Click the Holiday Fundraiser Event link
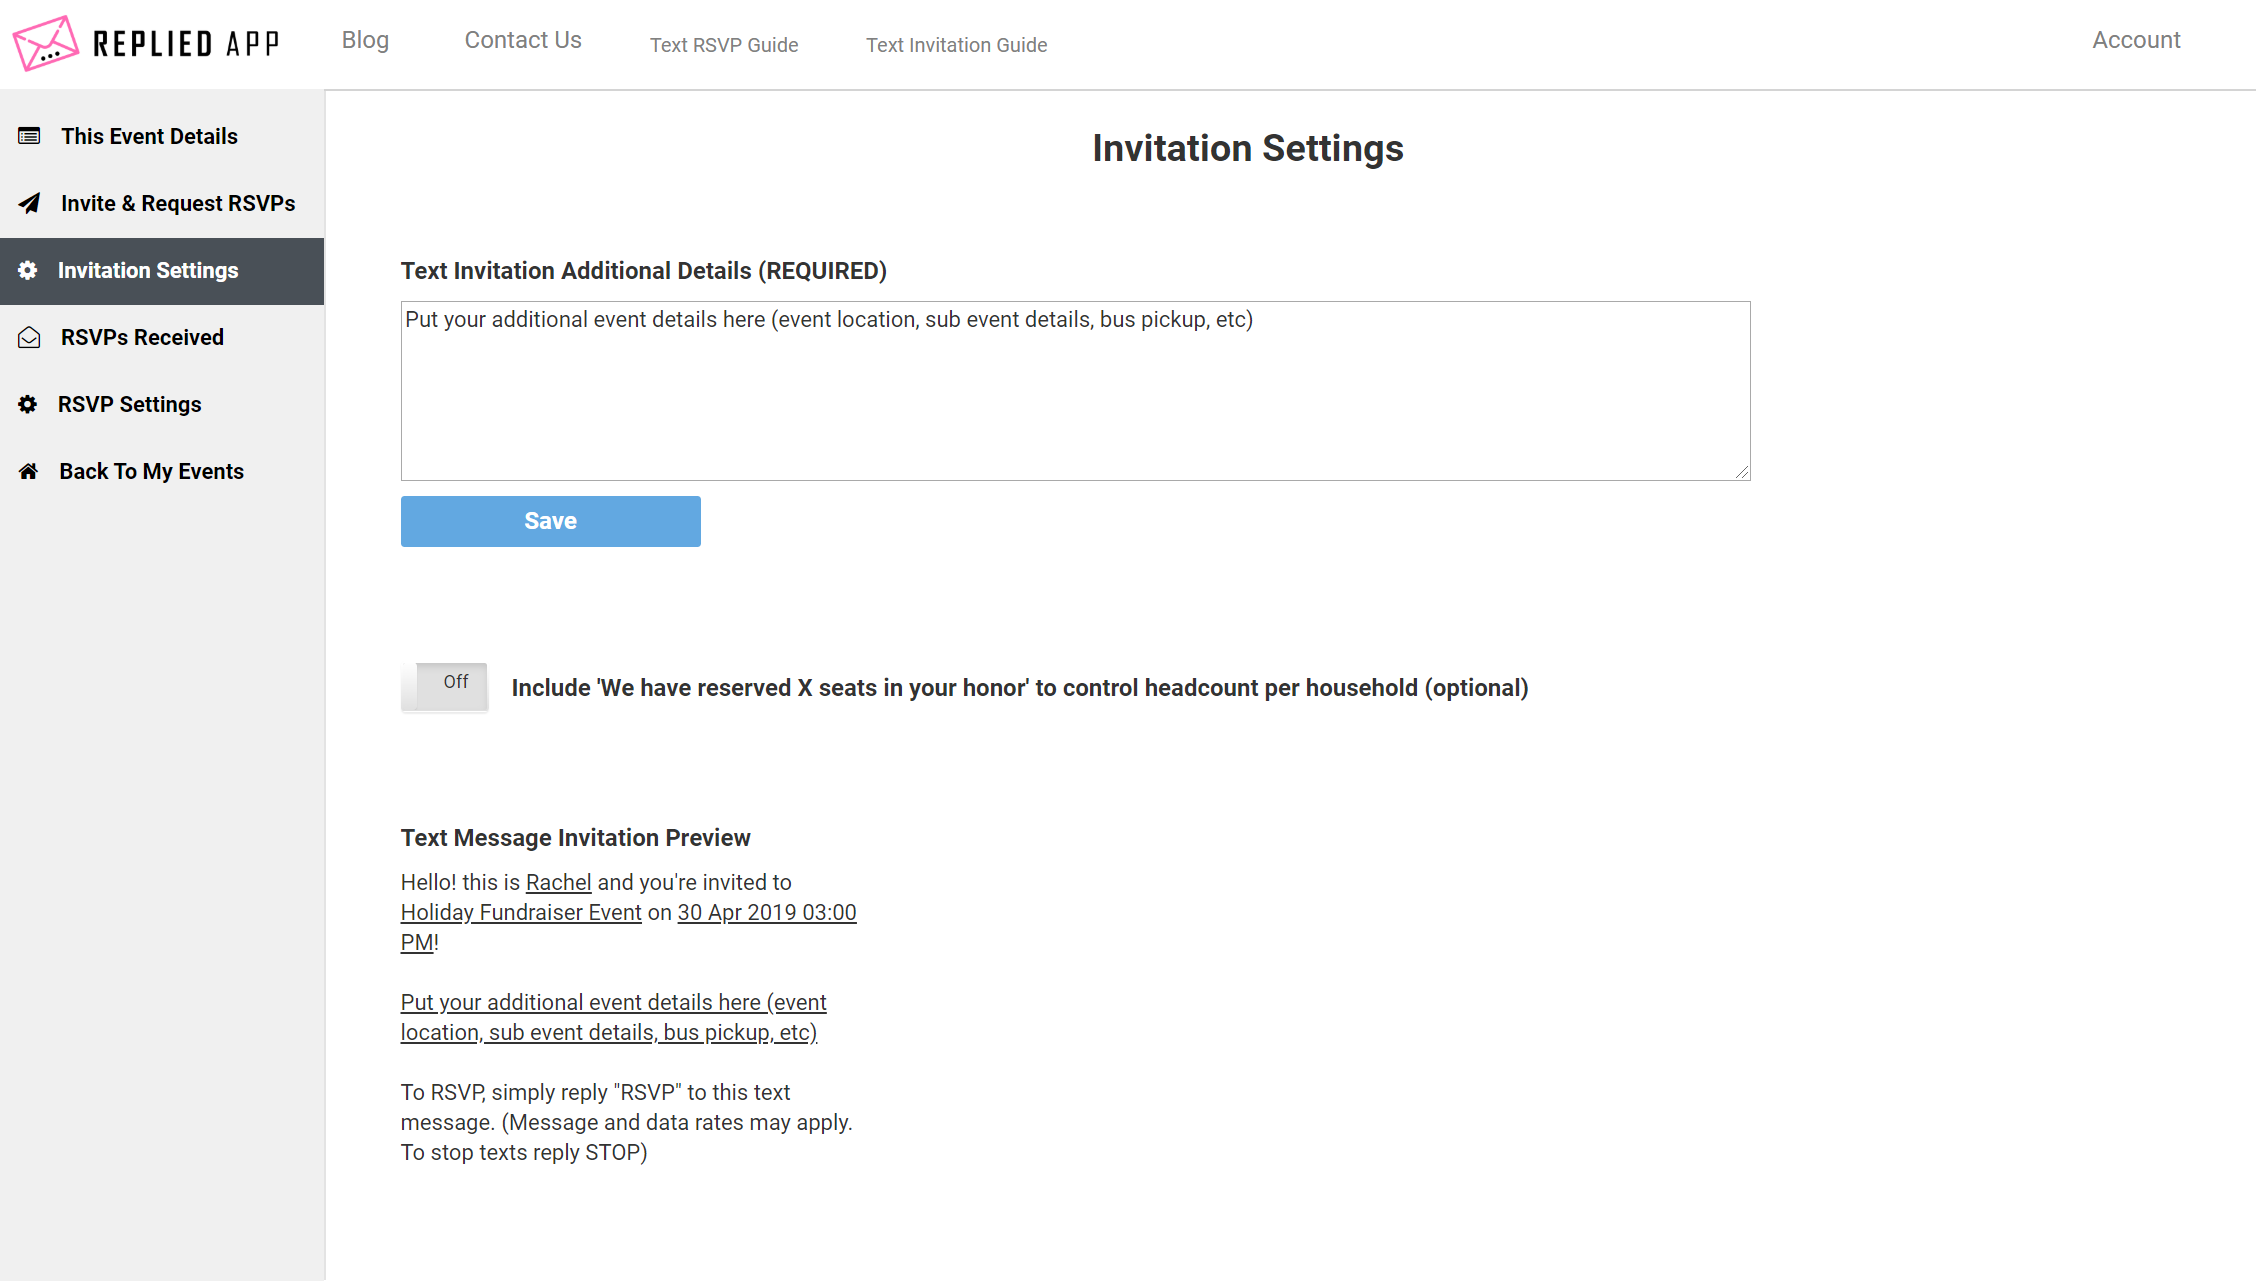 coord(520,912)
